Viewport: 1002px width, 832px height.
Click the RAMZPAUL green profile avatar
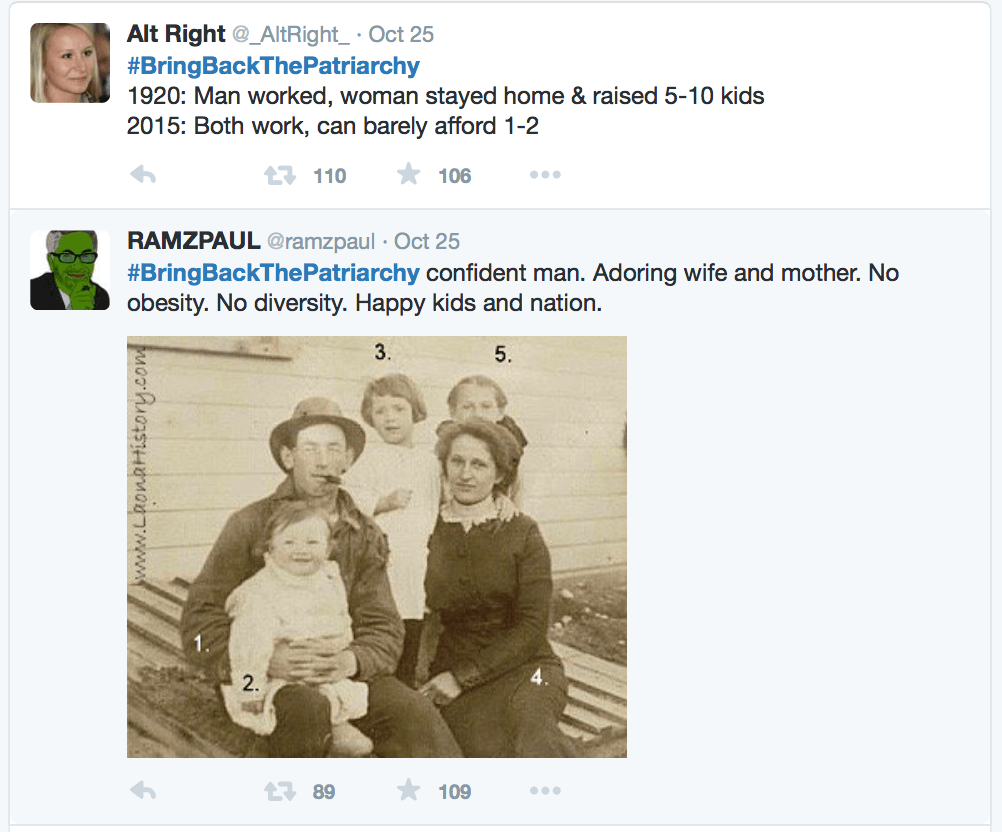(70, 270)
